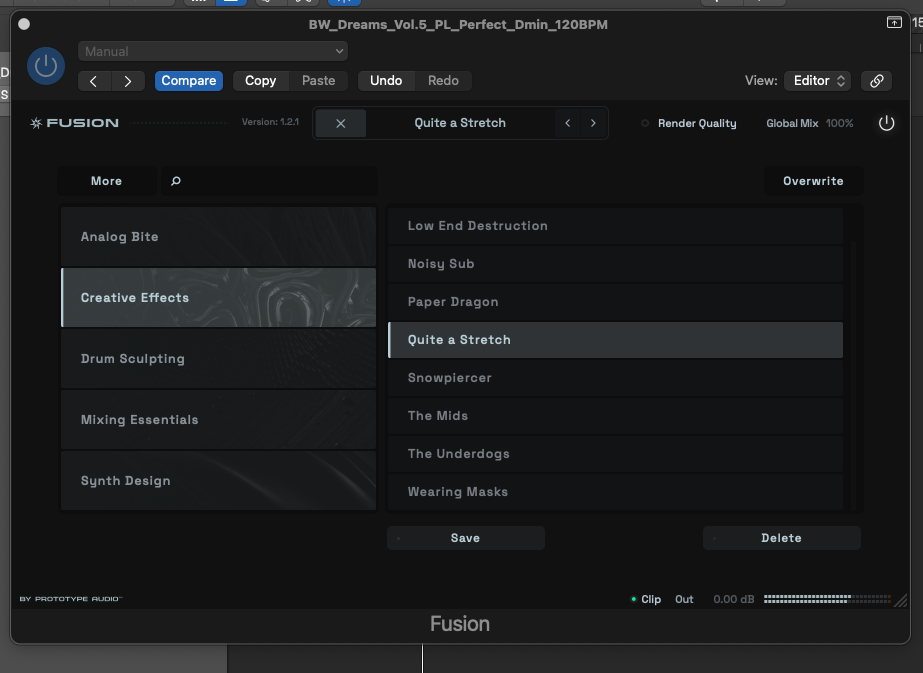
Task: Close the preset browser with X icon
Action: click(341, 123)
